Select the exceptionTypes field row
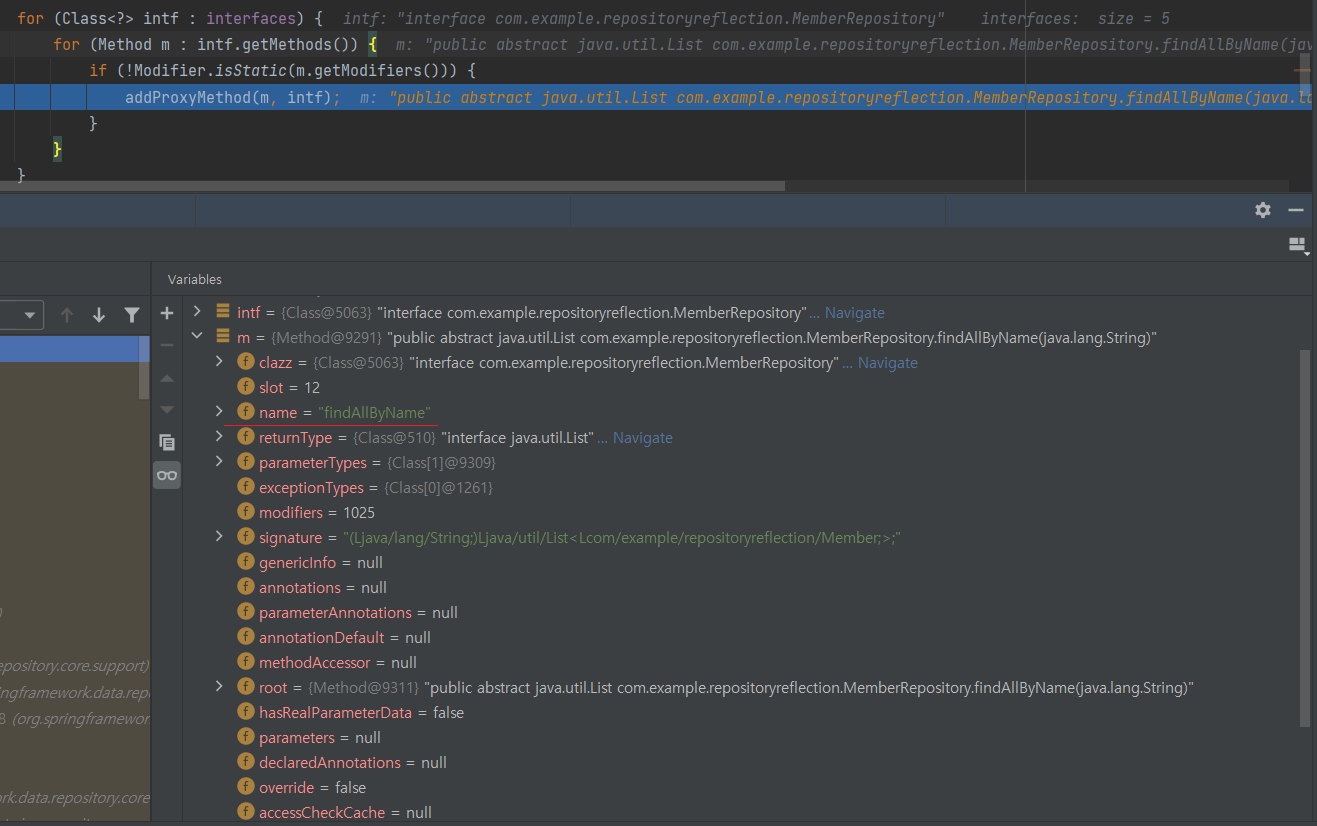This screenshot has width=1317, height=826. point(741,487)
